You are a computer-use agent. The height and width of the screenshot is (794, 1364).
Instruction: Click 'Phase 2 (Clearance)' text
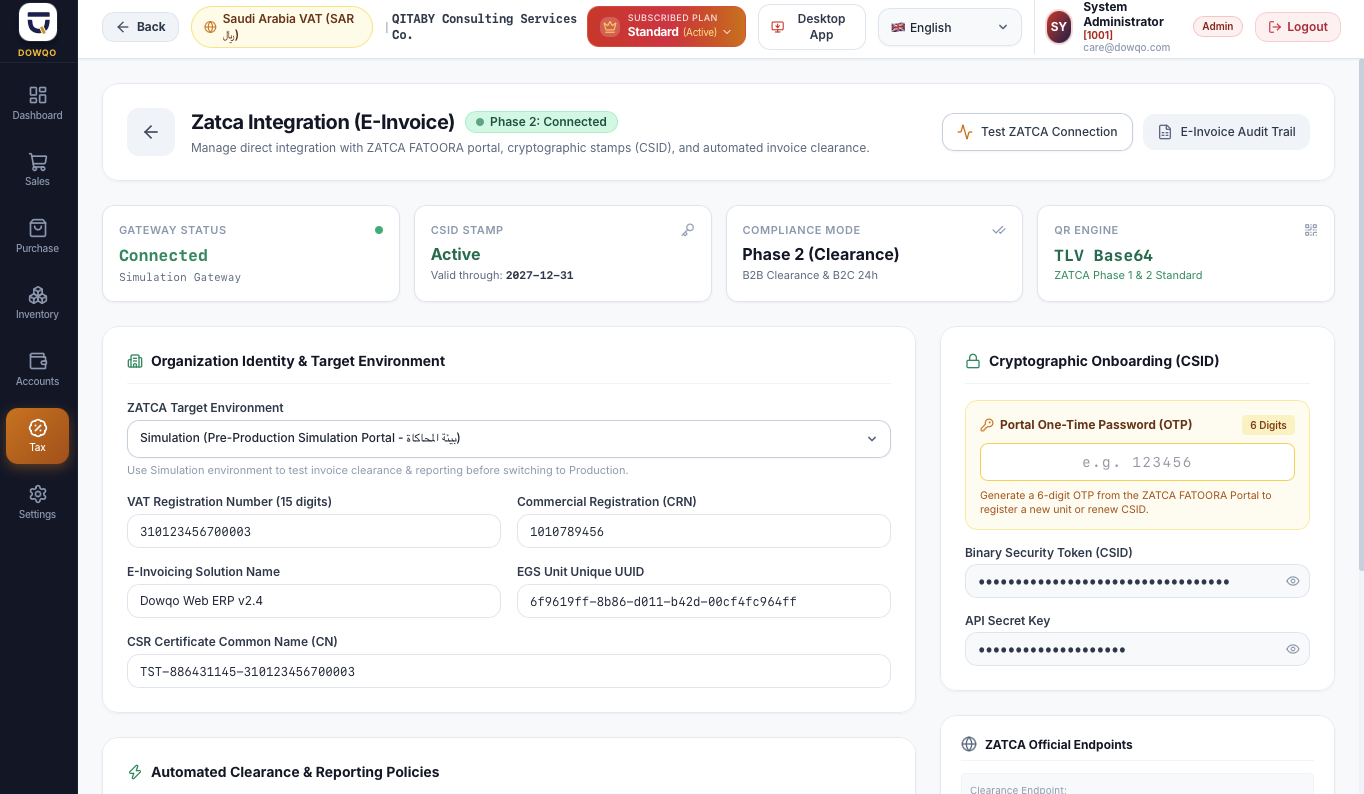[x=820, y=254]
